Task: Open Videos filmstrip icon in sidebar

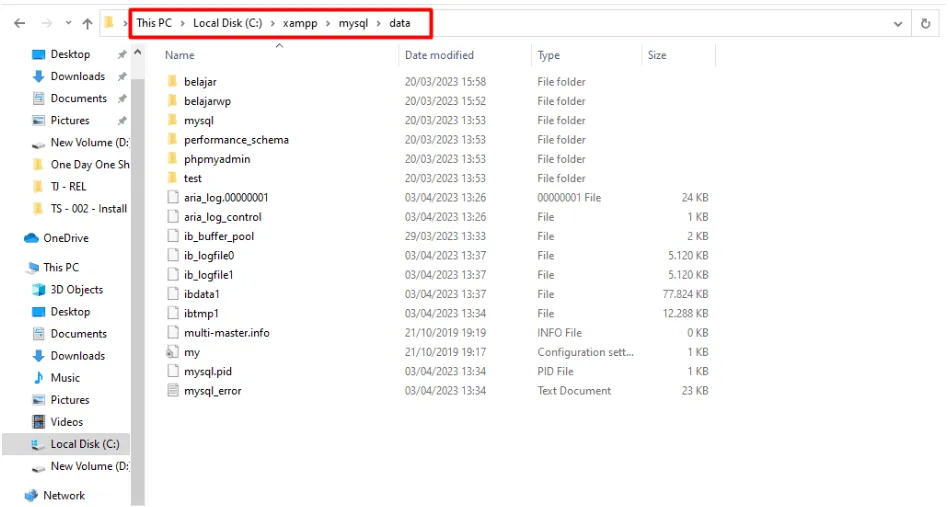Action: 39,422
